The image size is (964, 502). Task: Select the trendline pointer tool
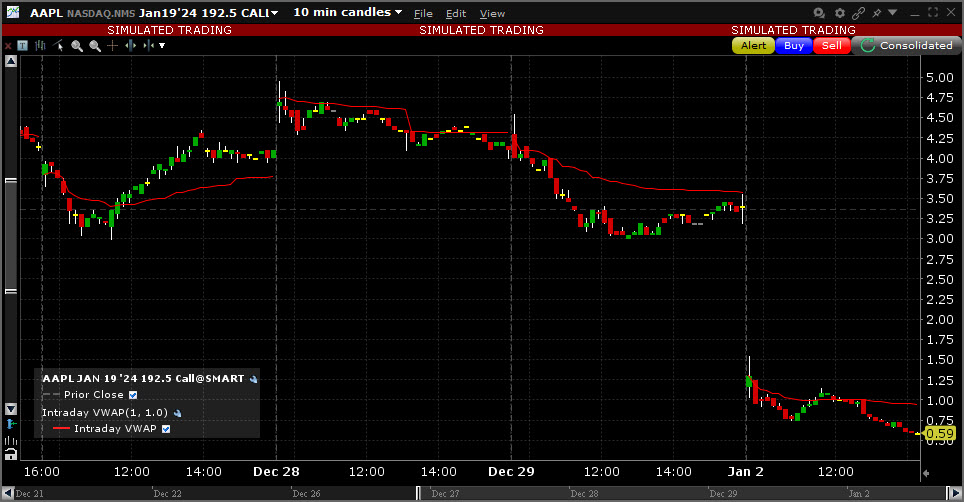point(58,45)
